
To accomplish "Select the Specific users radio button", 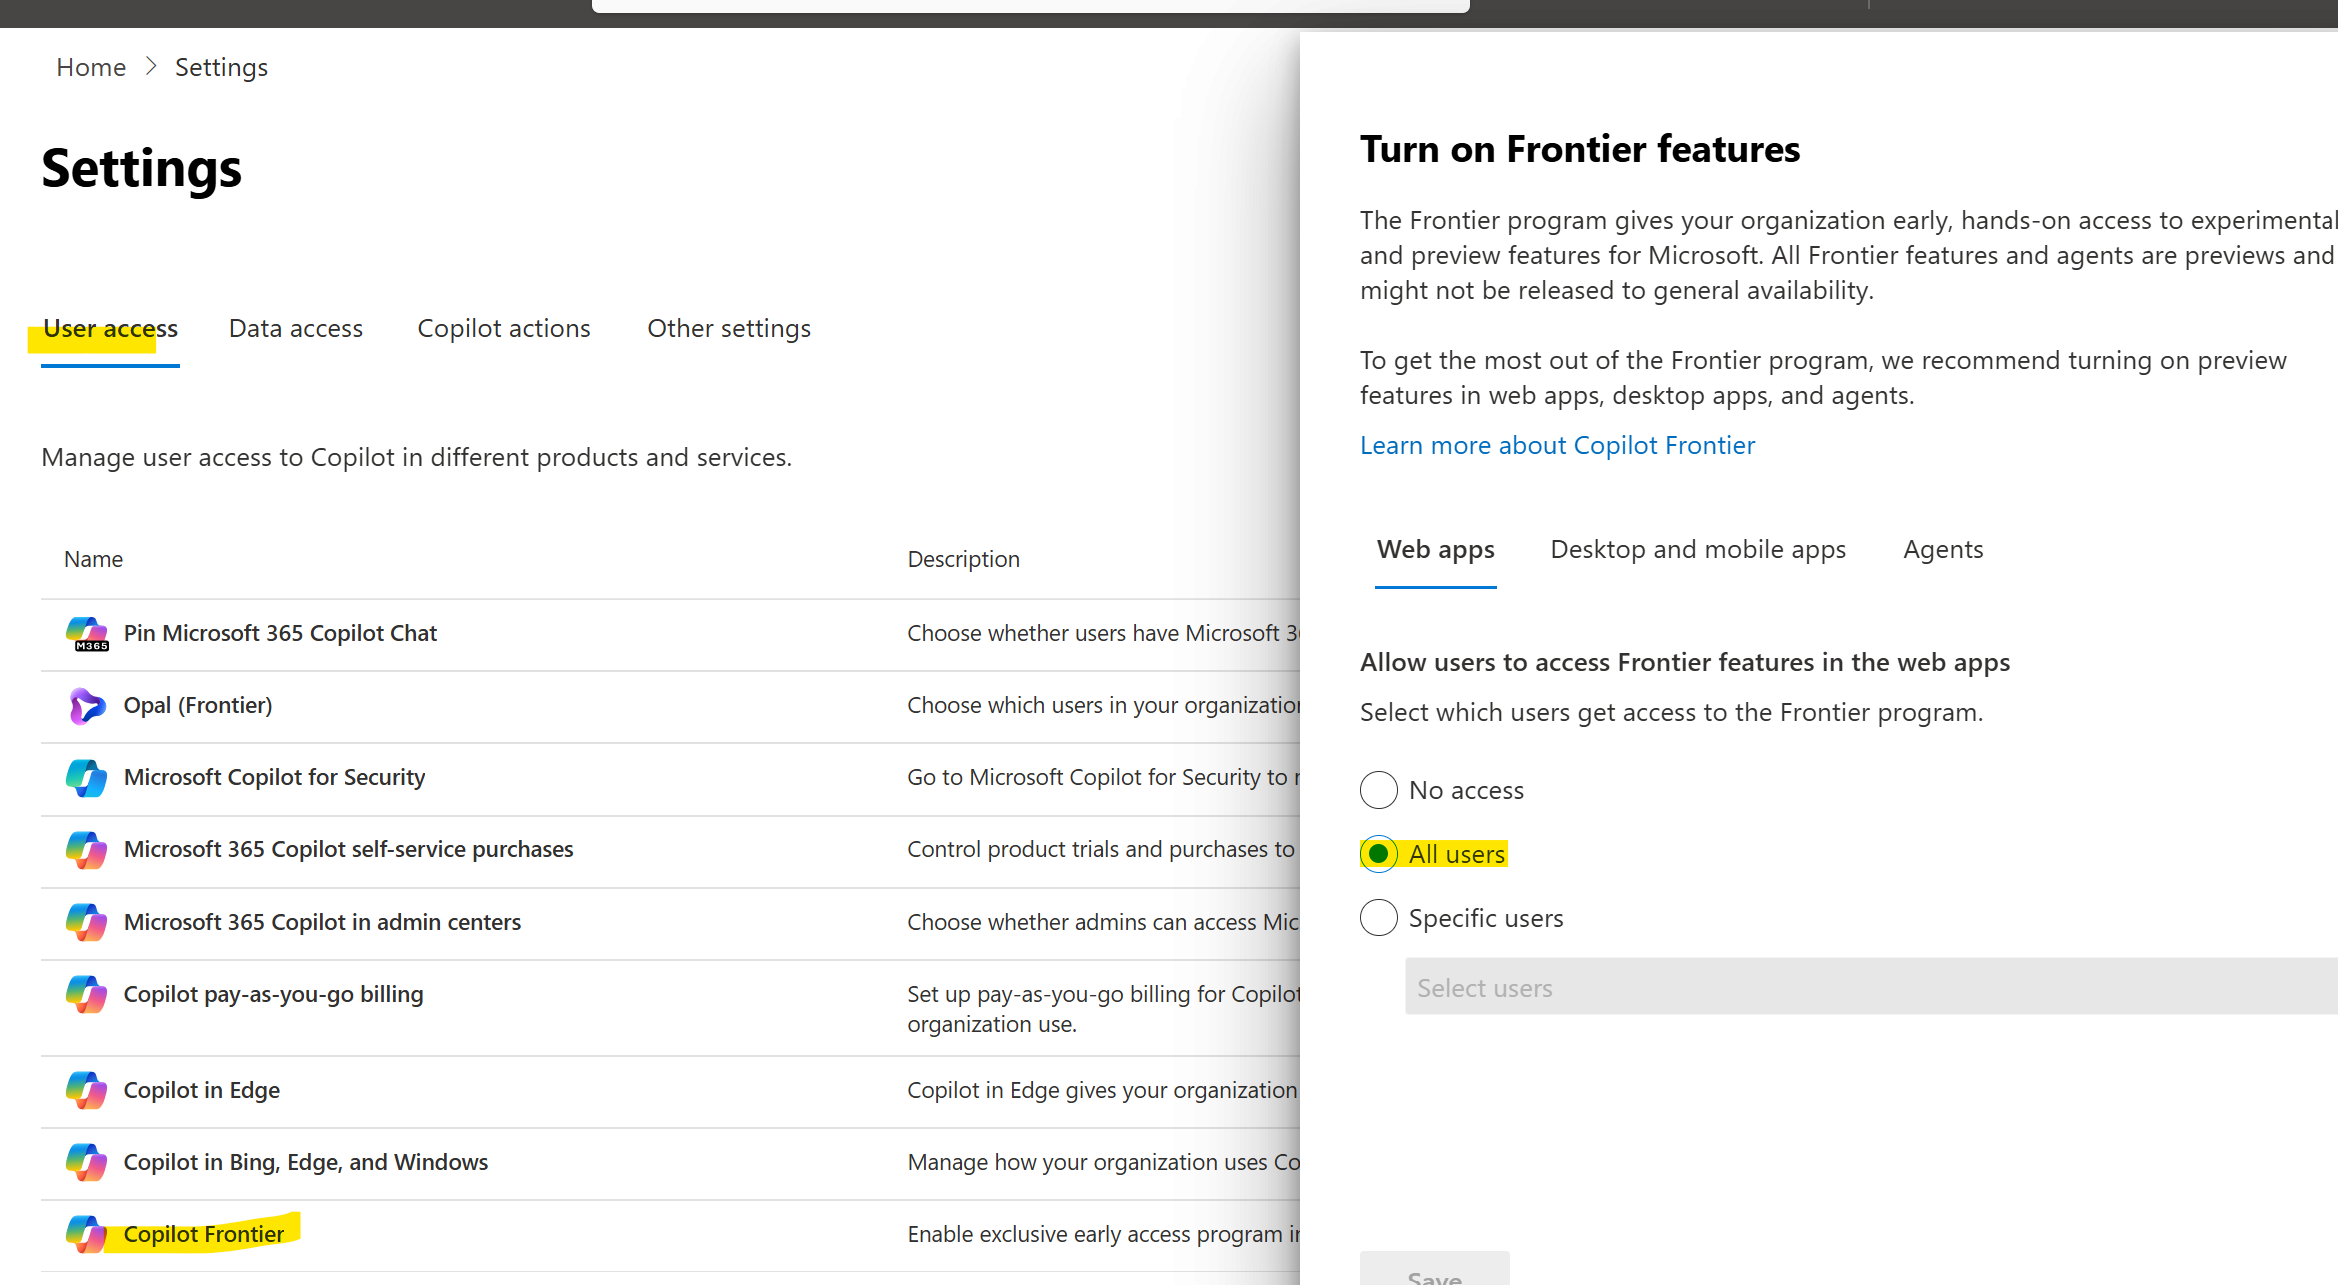I will [1378, 917].
